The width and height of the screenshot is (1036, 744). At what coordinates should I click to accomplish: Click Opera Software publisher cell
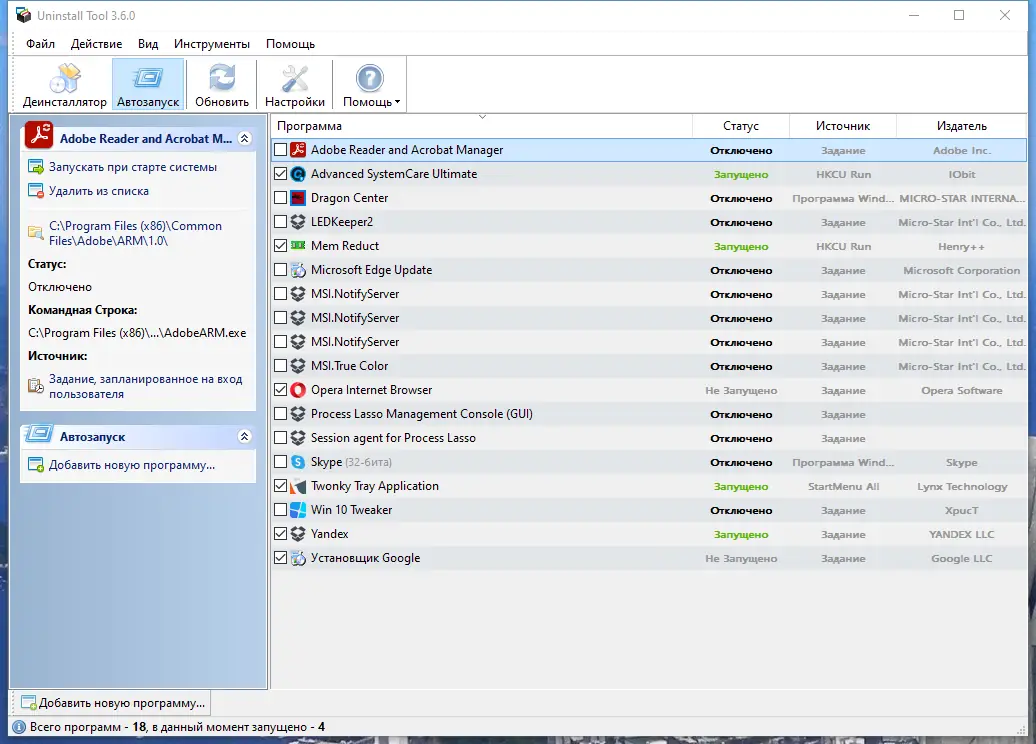coord(961,391)
